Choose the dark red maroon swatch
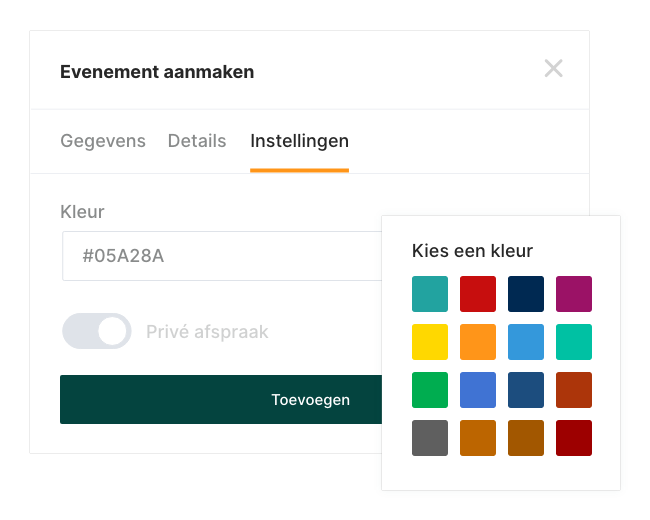The width and height of the screenshot is (650, 520). 574,438
